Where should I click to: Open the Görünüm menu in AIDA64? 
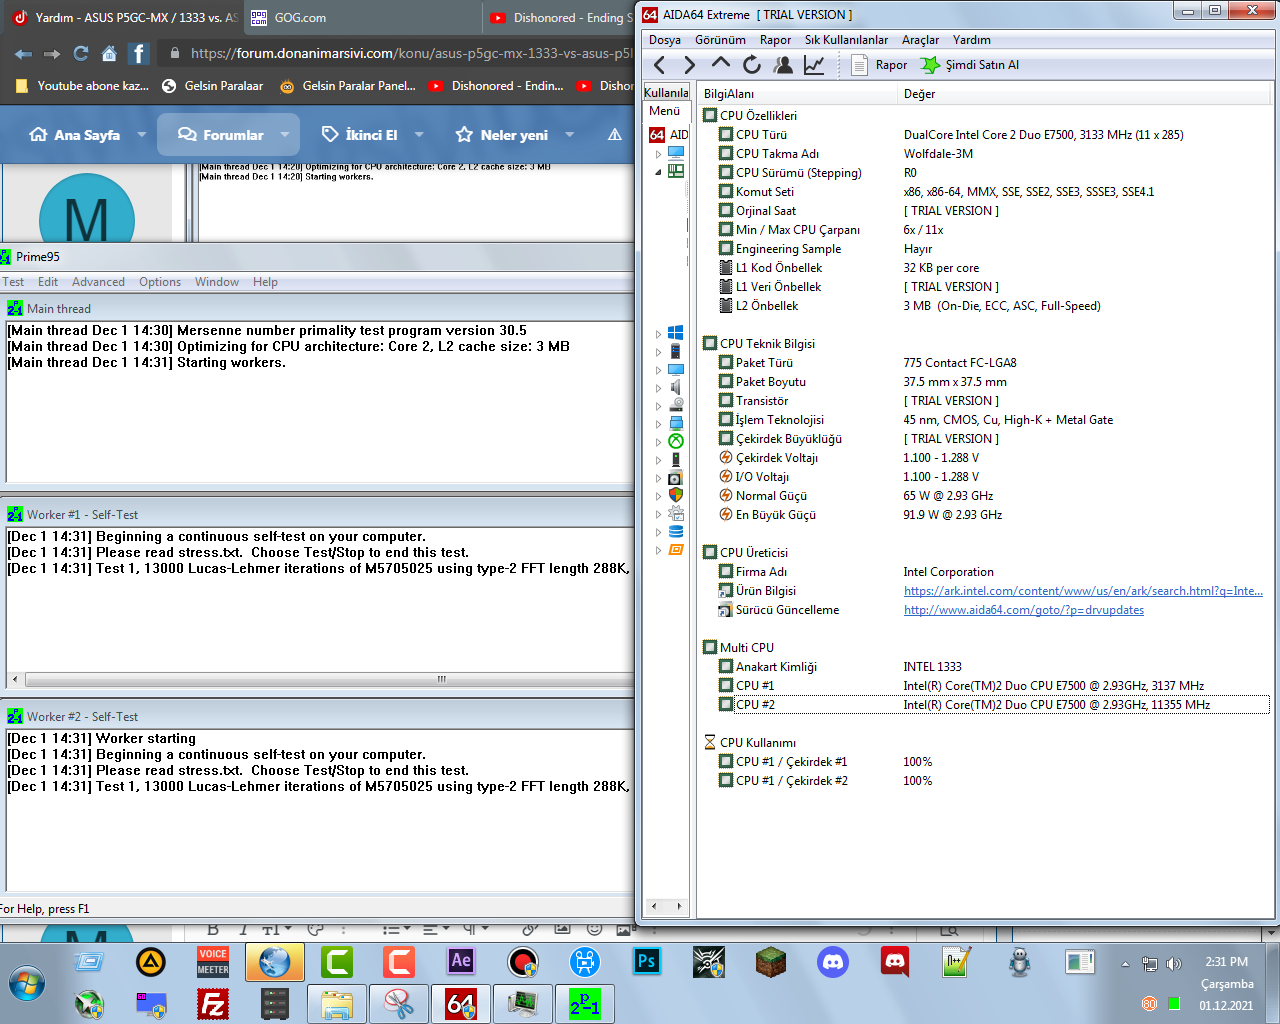720,40
